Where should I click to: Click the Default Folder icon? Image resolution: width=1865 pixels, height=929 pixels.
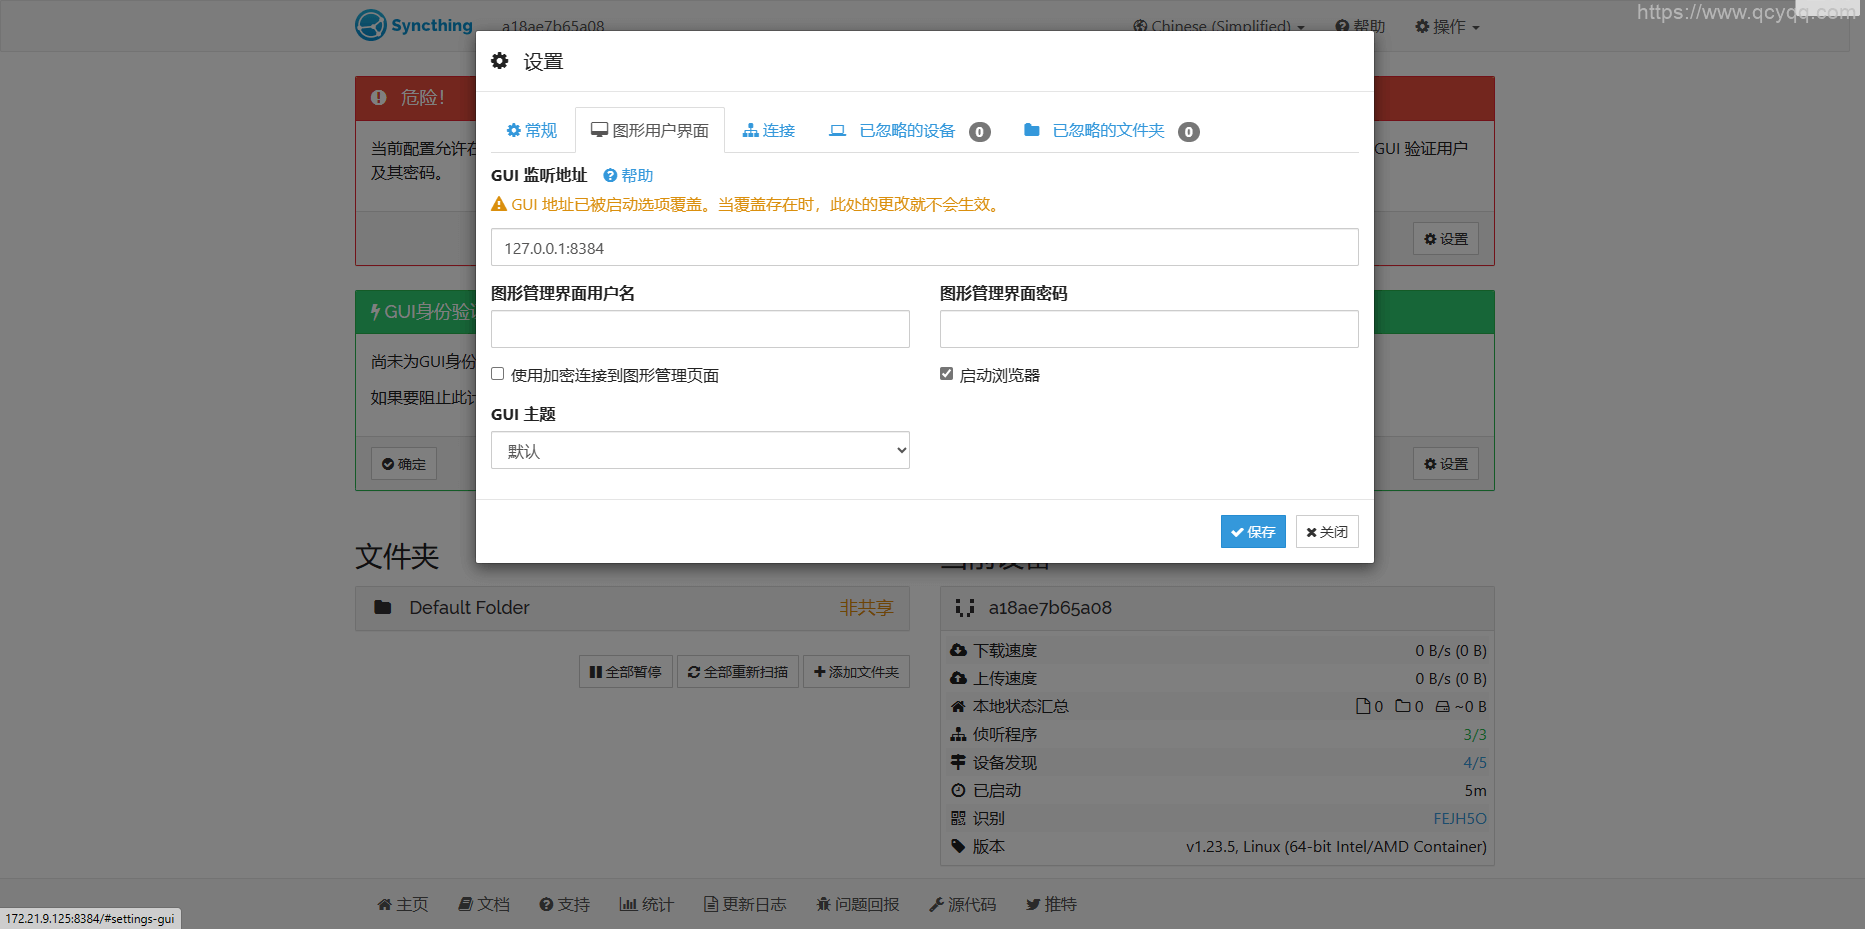pos(383,608)
